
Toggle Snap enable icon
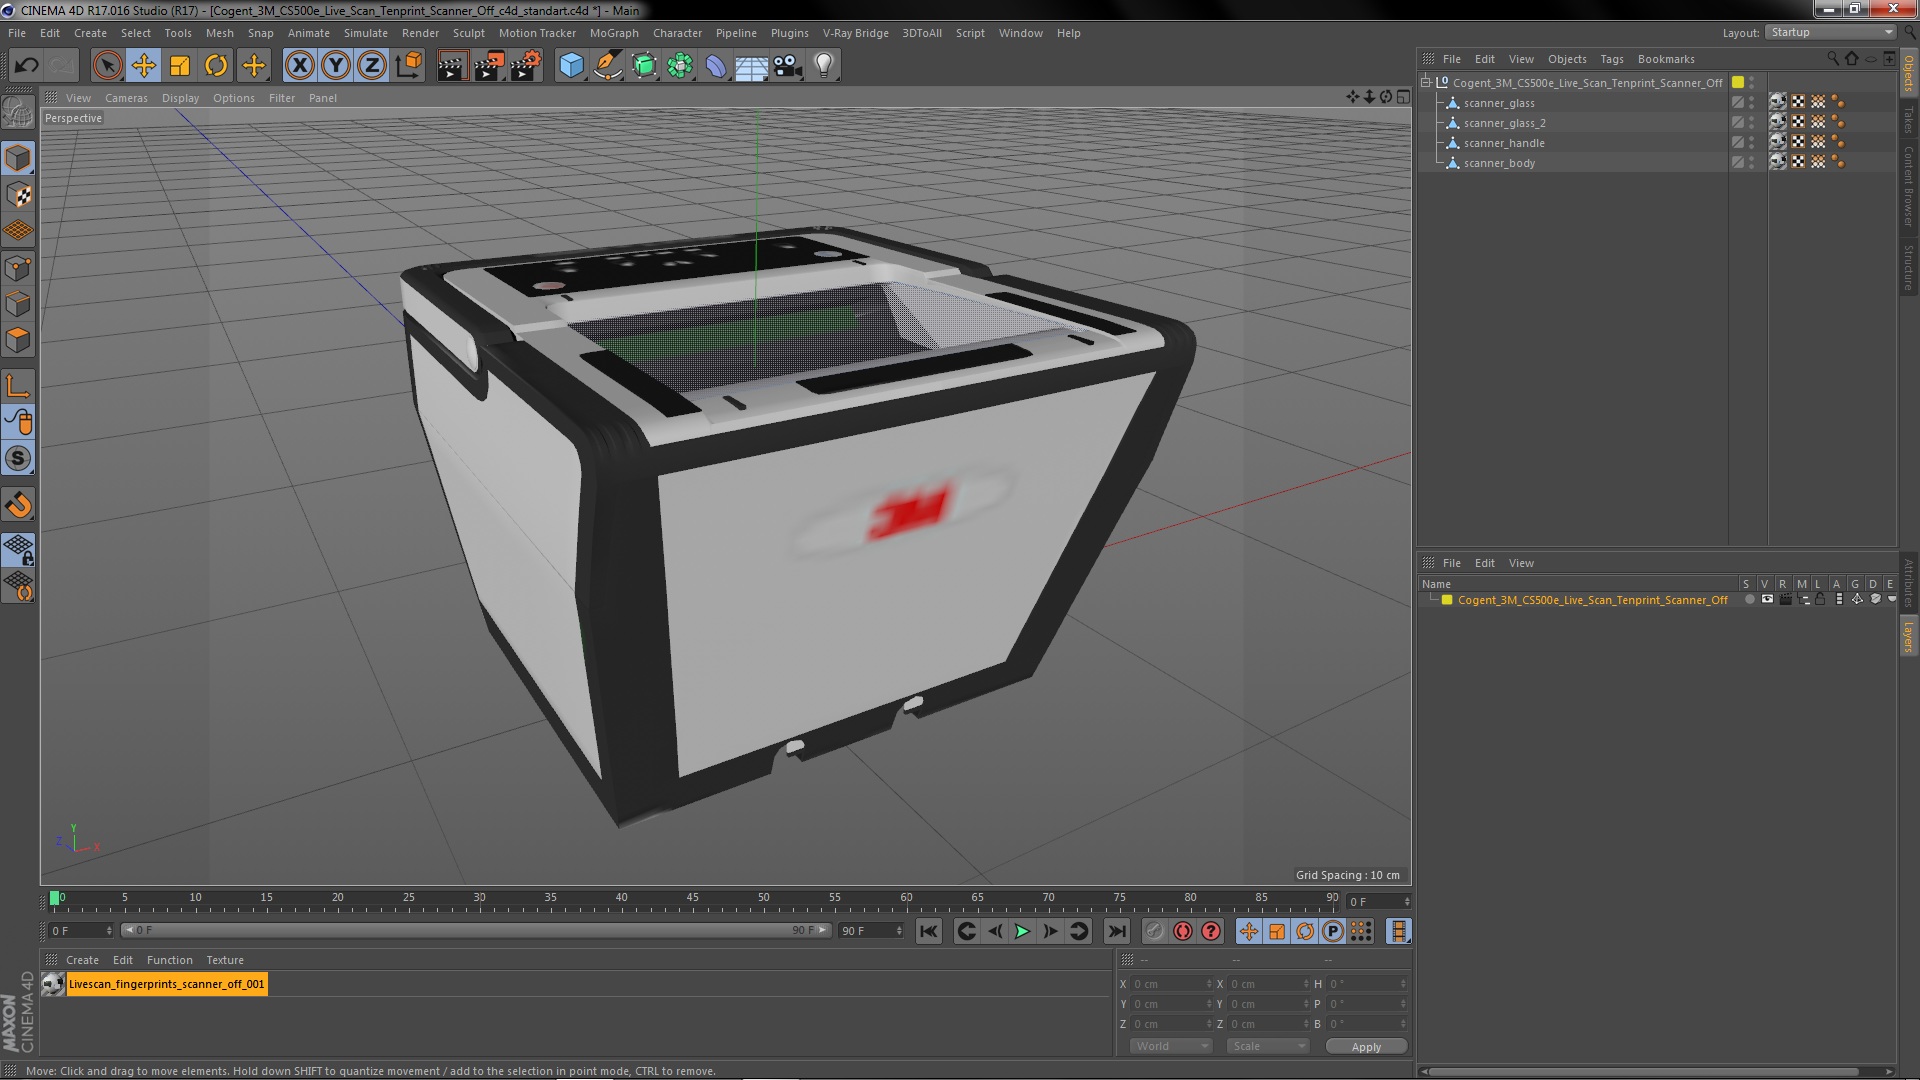coord(18,459)
